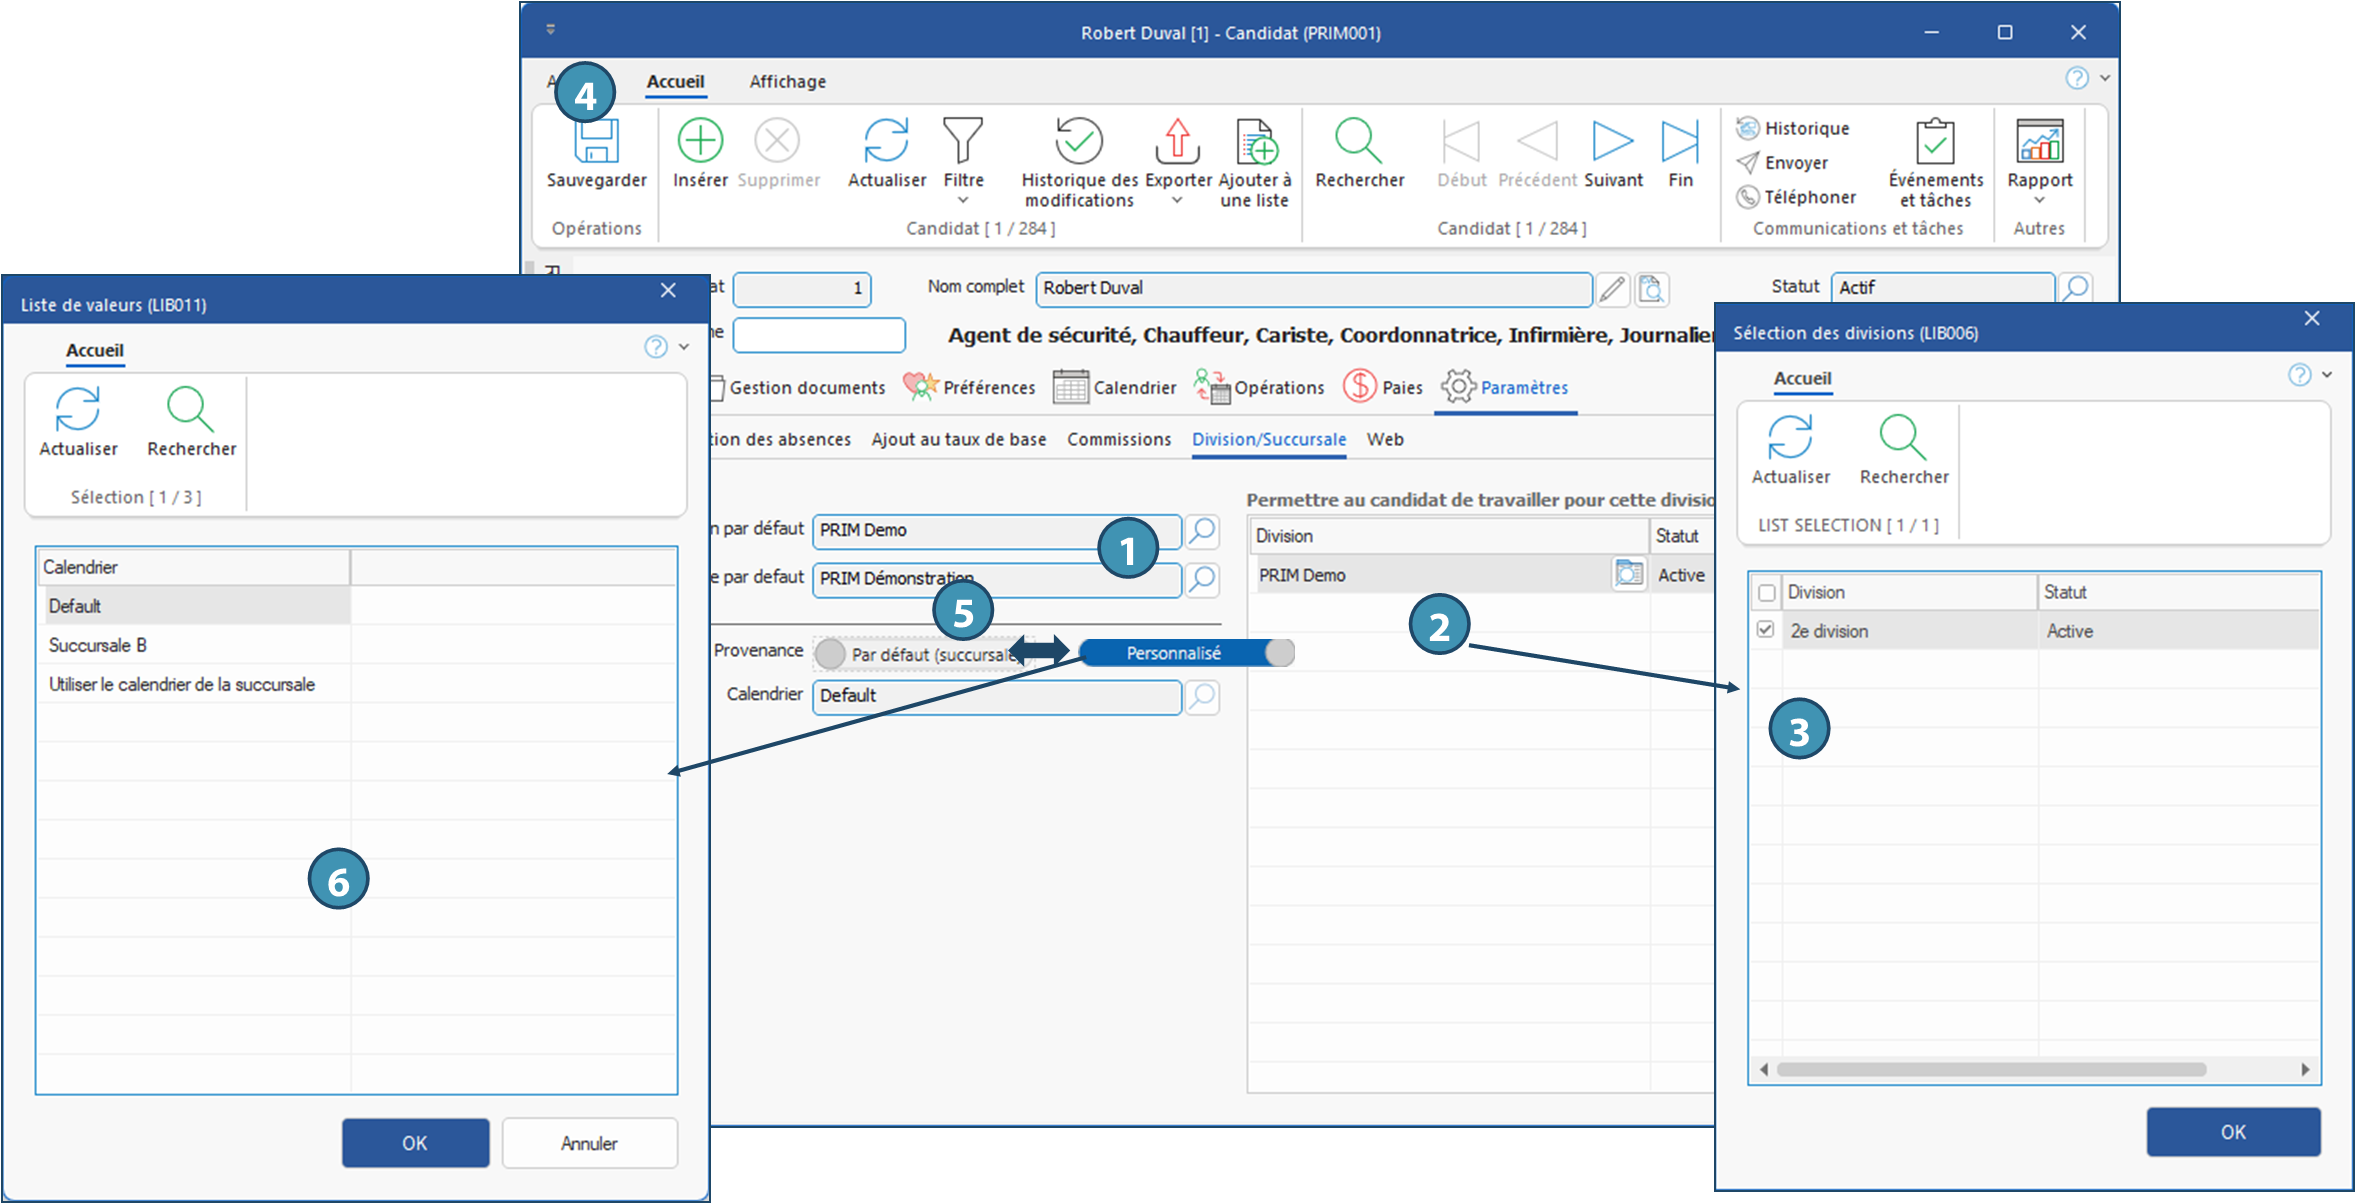Screen dimensions: 2356x1203
Task: Click the horizontal scrollbar in the divisions list
Action: 1990,1069
